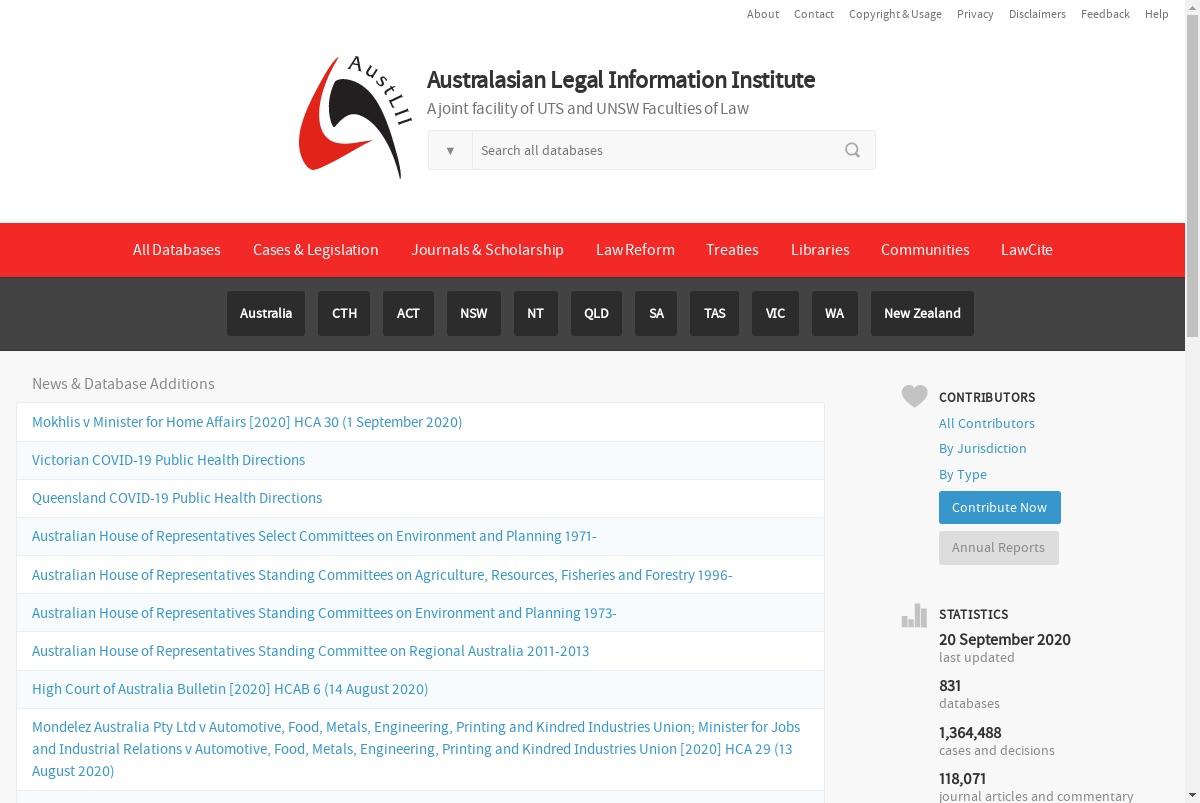
Task: Open Standing Committee on Regional Australia 2011-2013
Action: (x=310, y=651)
